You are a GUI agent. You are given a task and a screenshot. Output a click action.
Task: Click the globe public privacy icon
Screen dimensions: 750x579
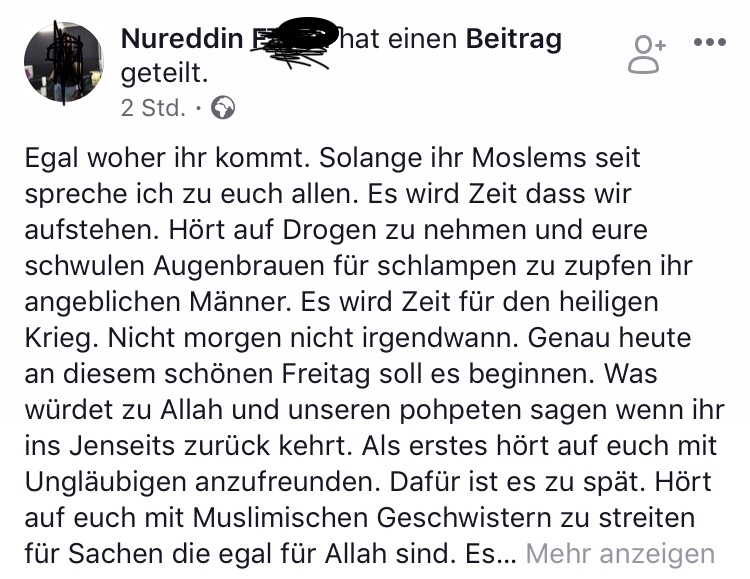224,108
